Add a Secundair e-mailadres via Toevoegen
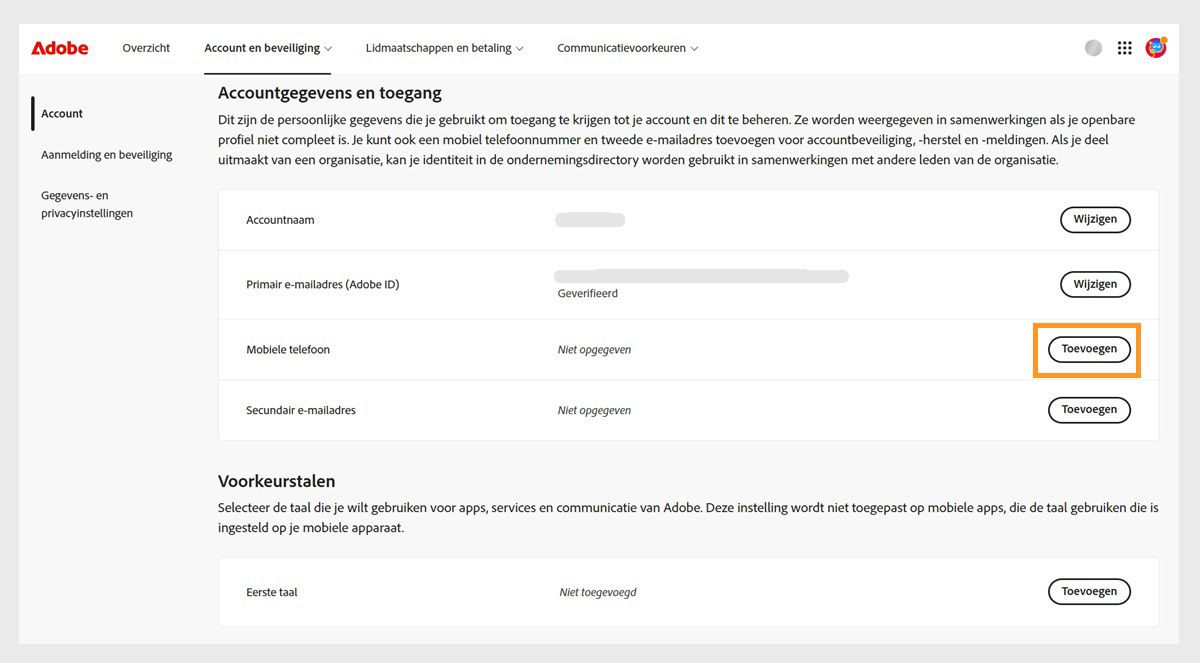This screenshot has width=1200, height=663. pyautogui.click(x=1089, y=410)
